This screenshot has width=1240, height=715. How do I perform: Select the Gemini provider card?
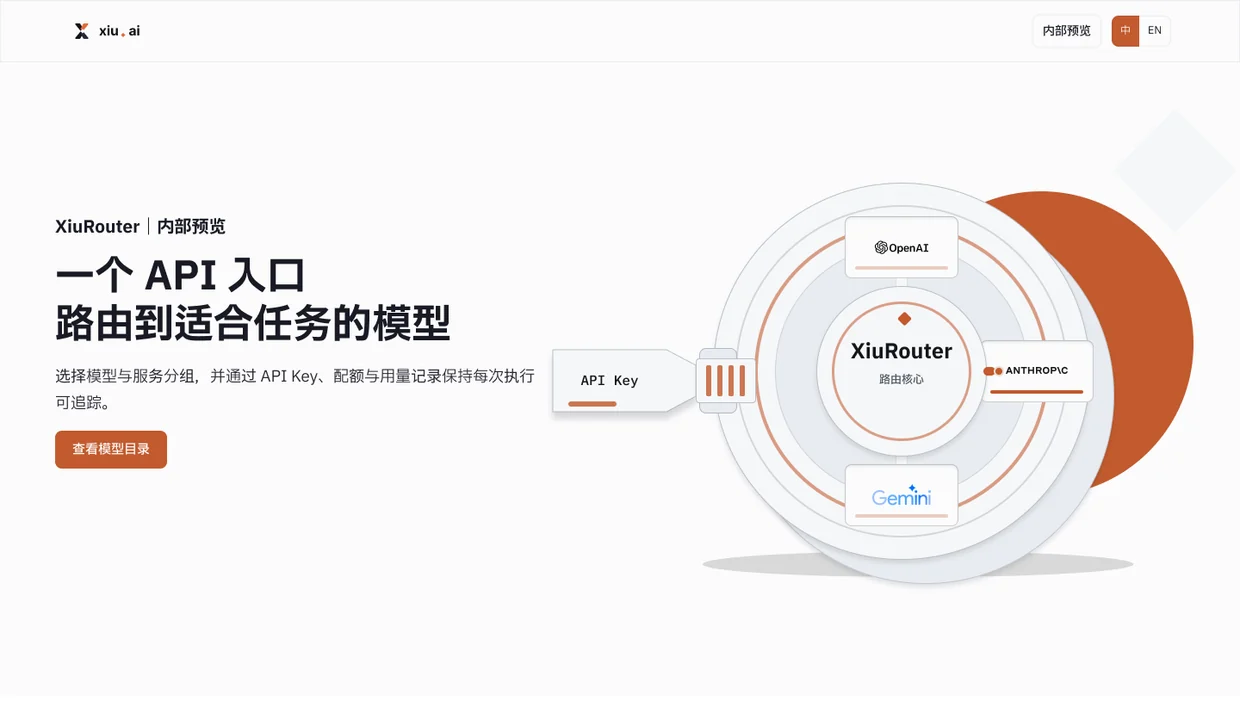click(x=901, y=495)
